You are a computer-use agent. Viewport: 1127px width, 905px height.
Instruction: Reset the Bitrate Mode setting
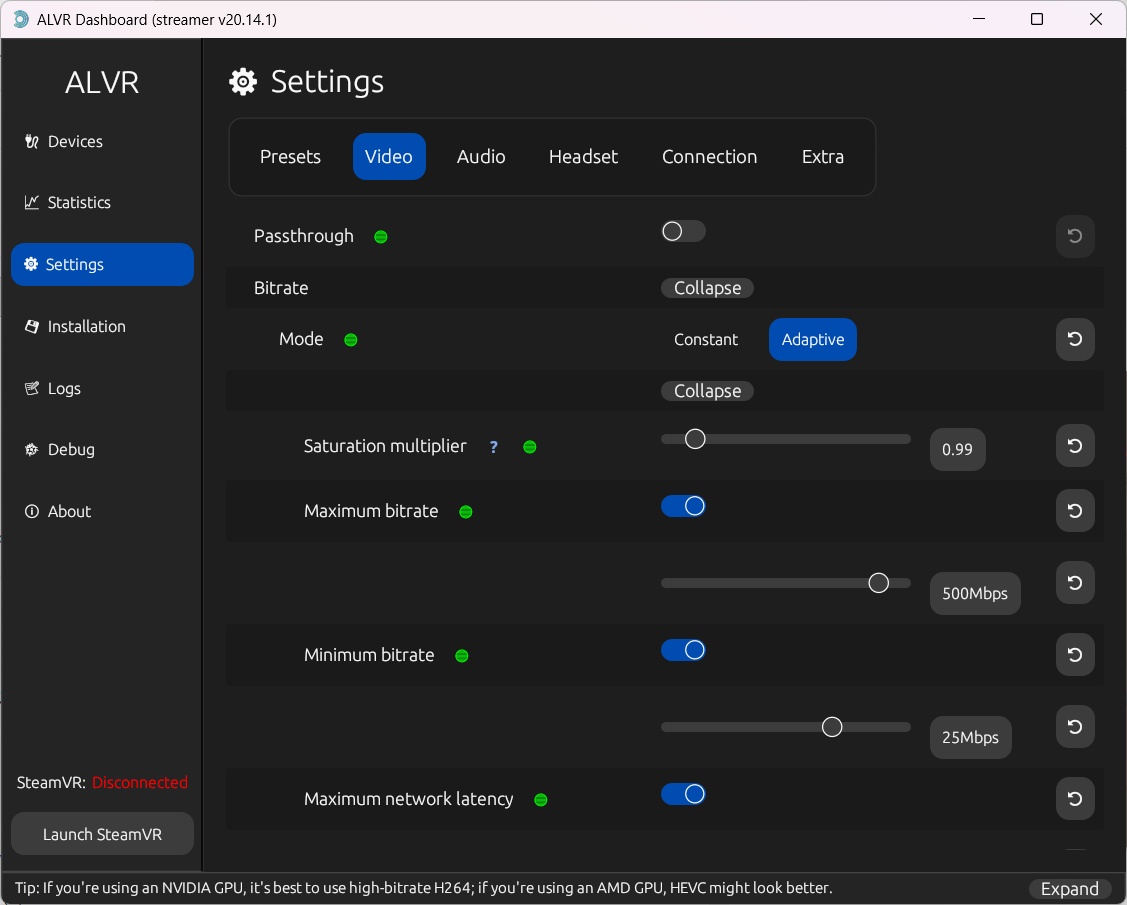1075,339
